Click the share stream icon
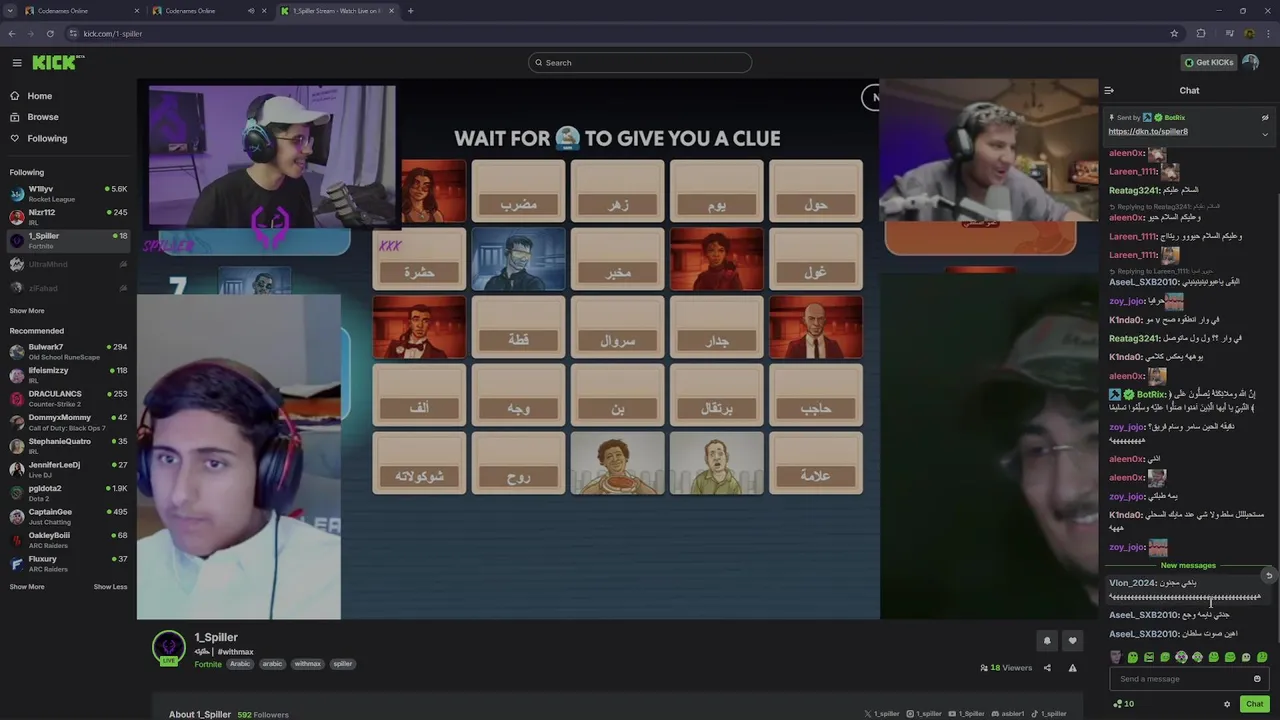This screenshot has height=720, width=1280. (1047, 668)
